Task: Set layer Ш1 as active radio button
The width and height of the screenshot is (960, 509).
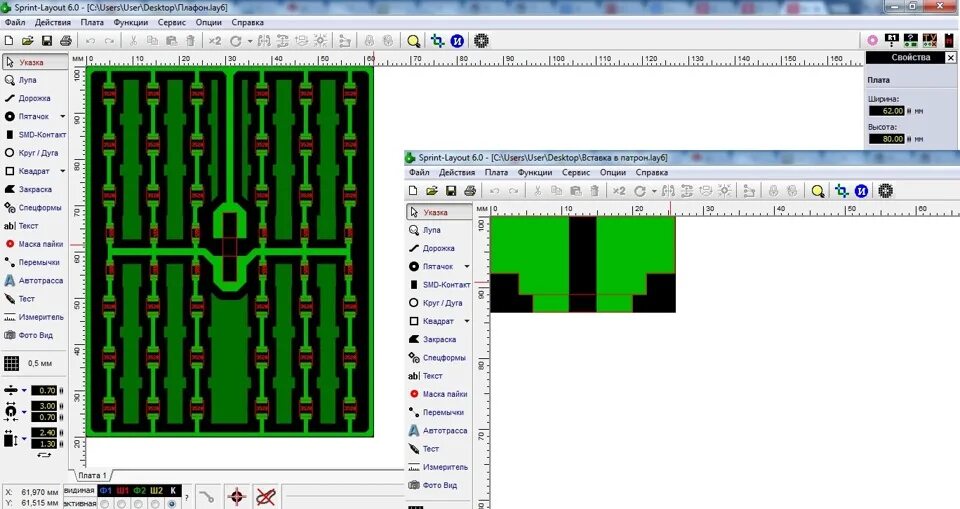Action: point(122,503)
